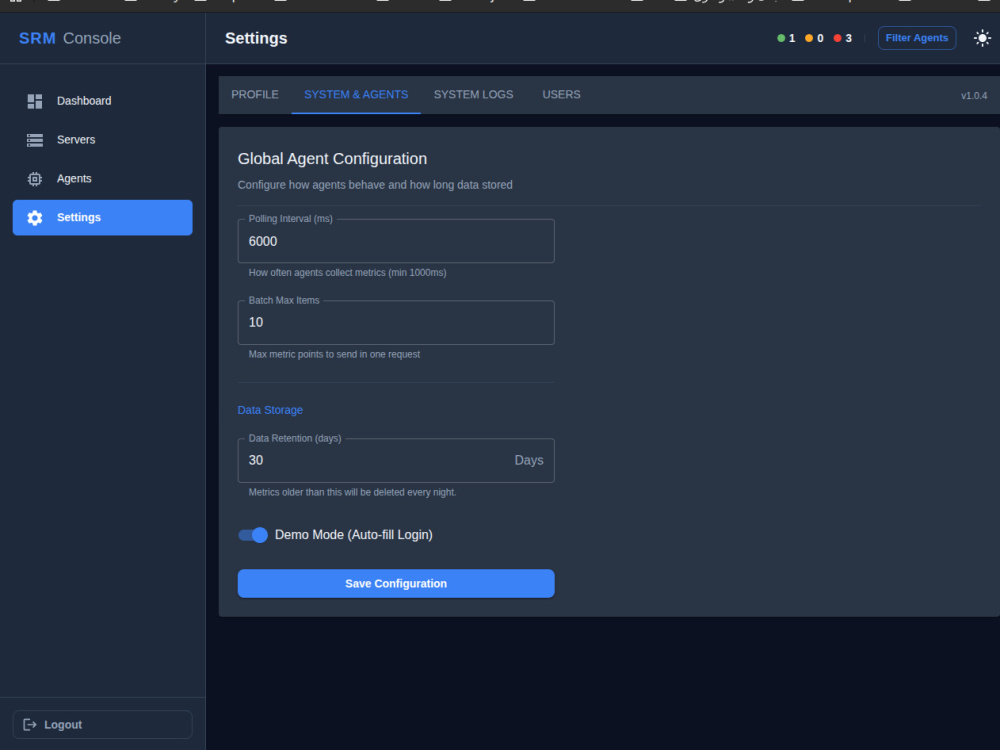
Task: Click the Logout arrow icon
Action: pyautogui.click(x=29, y=724)
